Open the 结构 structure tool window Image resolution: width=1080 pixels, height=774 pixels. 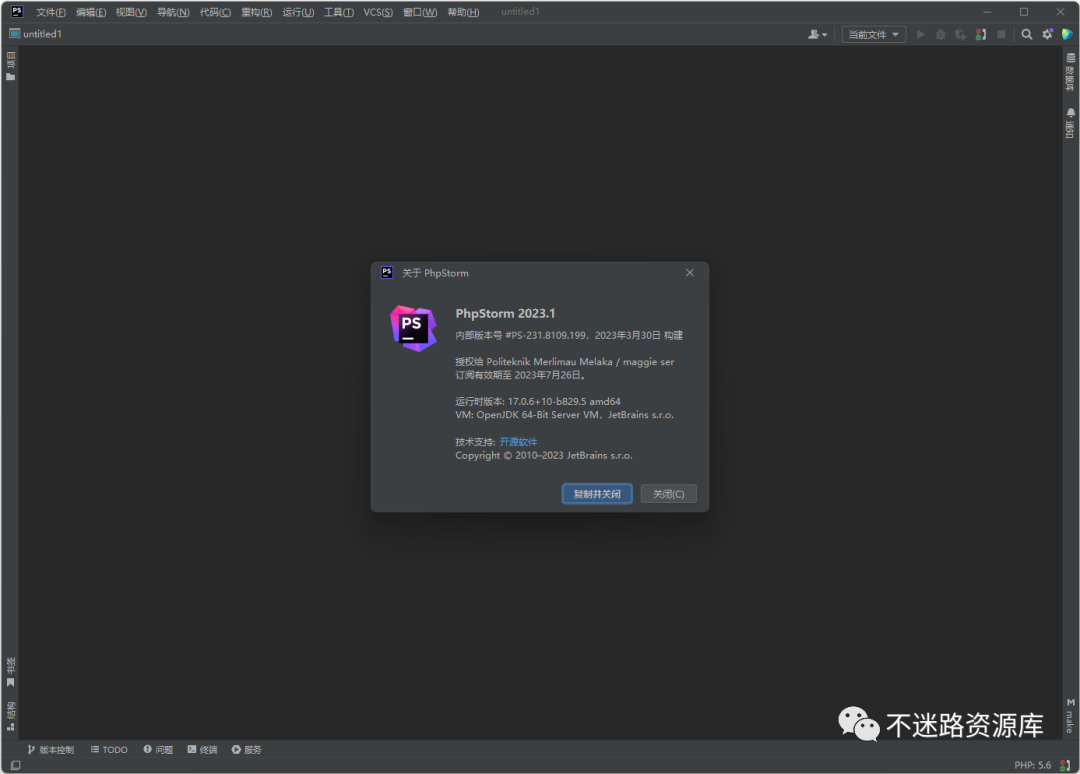10,716
